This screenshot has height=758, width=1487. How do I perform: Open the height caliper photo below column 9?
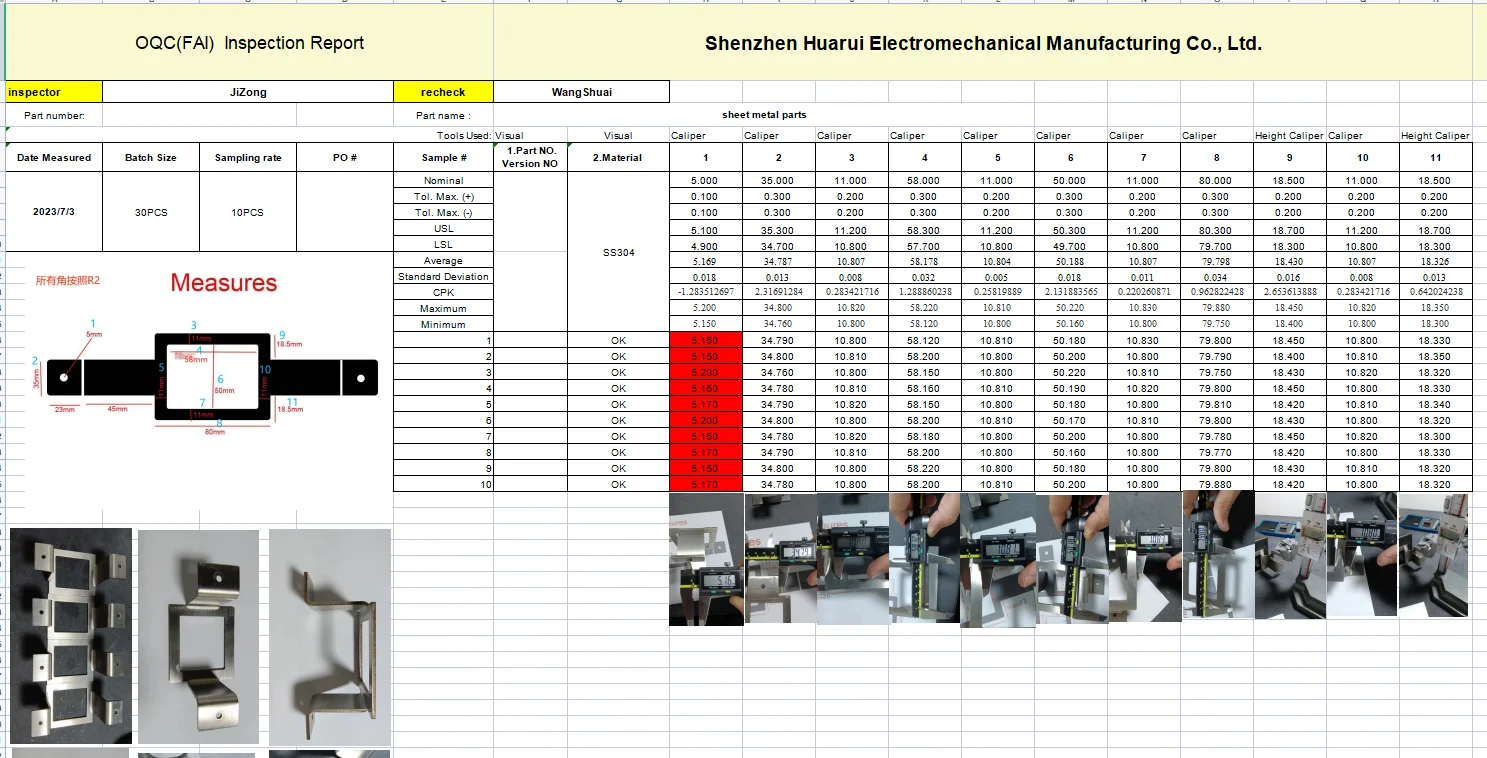click(x=1290, y=555)
